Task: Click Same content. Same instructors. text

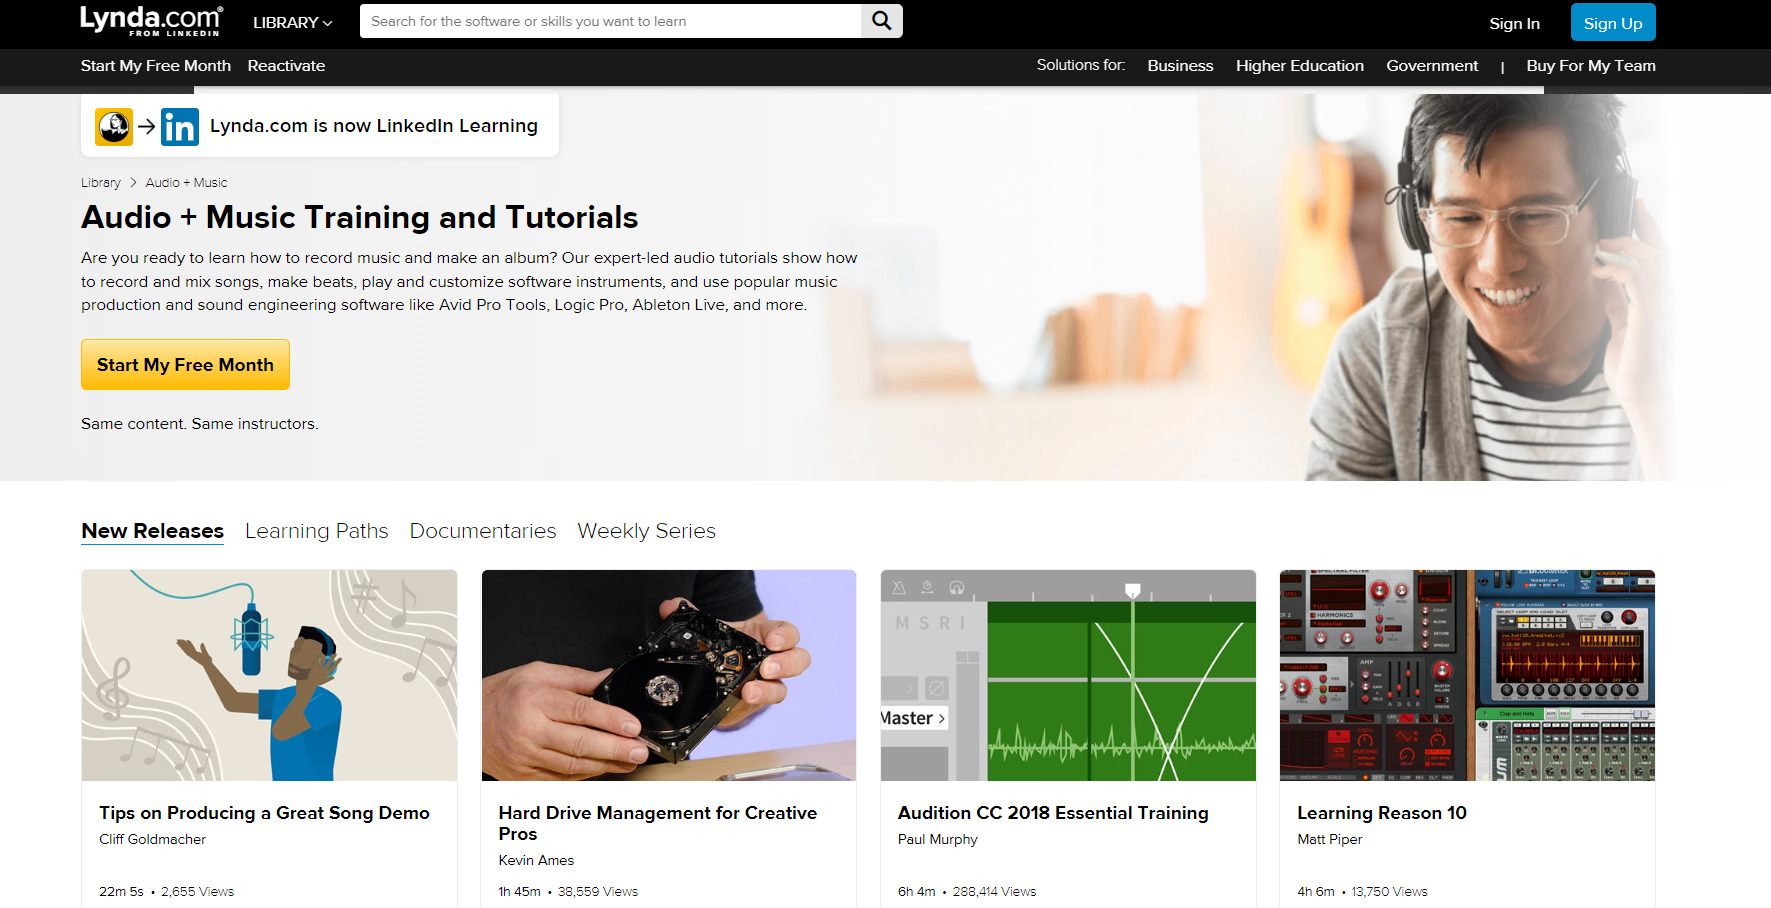Action: click(x=200, y=424)
